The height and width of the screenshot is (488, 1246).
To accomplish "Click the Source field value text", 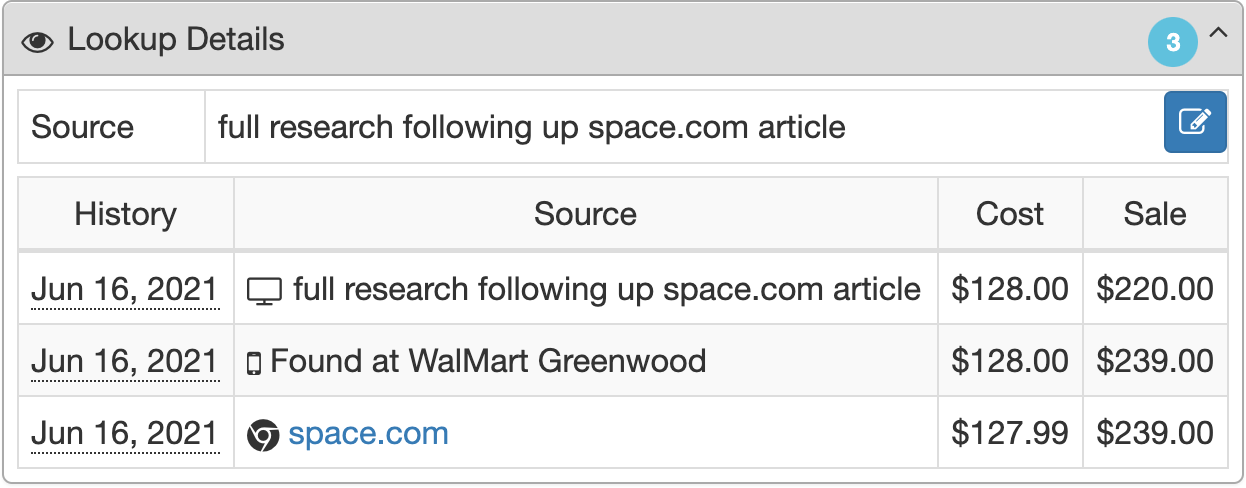I will tap(532, 127).
